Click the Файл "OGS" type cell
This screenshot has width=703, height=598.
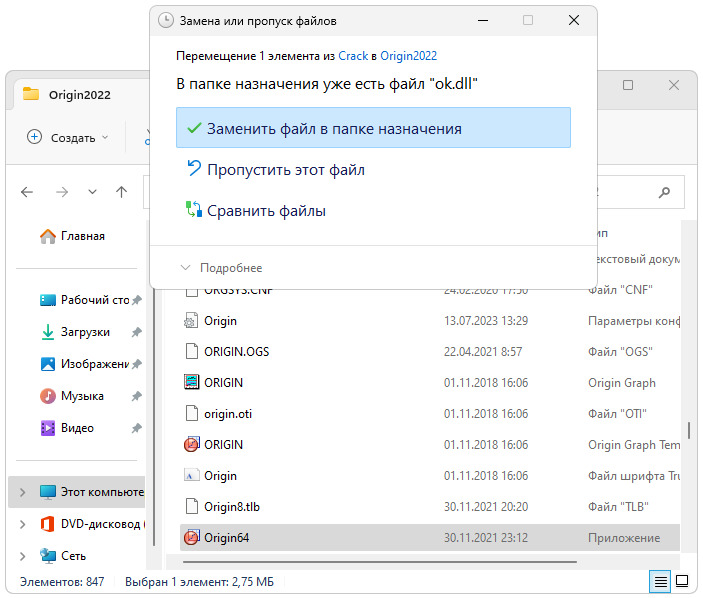click(x=620, y=352)
